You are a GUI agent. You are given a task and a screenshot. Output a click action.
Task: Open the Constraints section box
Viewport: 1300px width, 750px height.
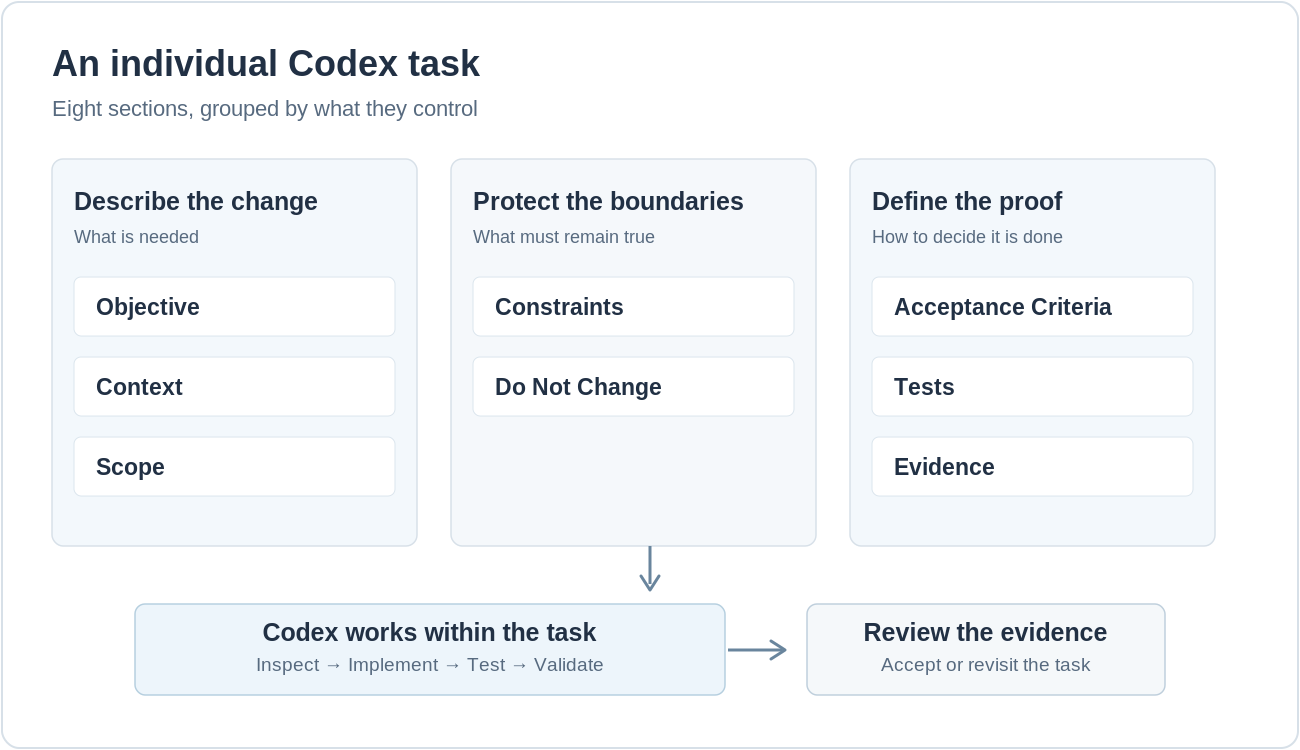point(633,307)
